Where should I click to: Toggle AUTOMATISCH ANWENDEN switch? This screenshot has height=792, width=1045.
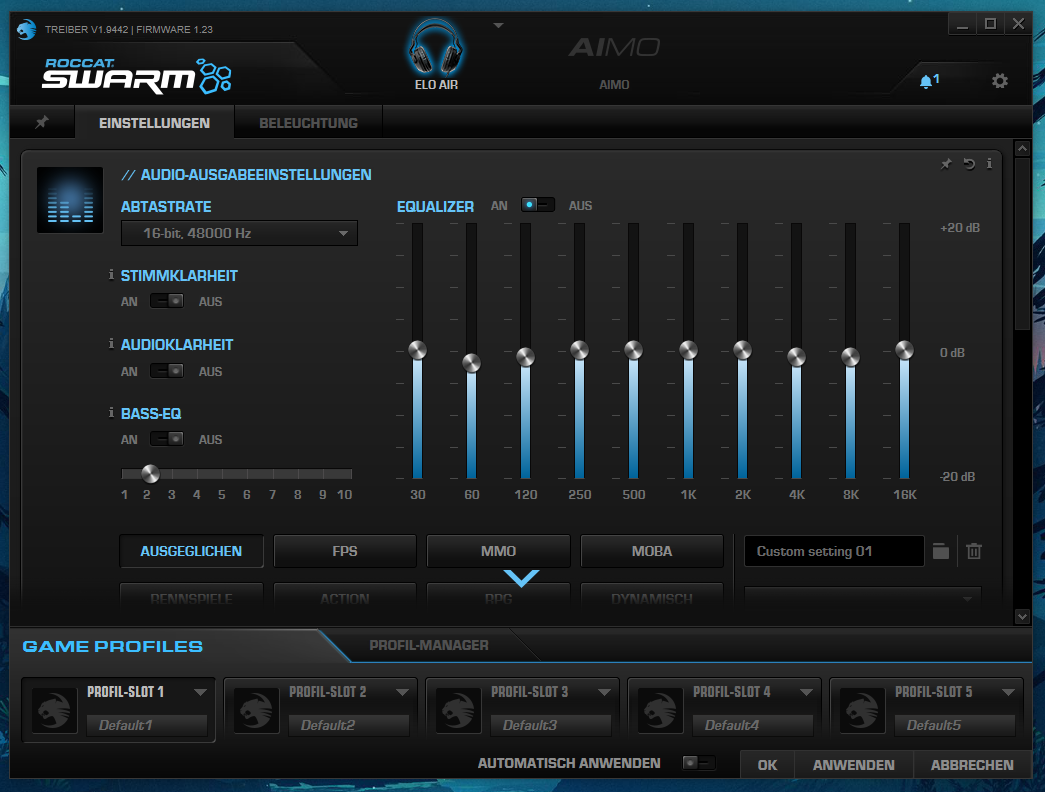[x=698, y=762]
